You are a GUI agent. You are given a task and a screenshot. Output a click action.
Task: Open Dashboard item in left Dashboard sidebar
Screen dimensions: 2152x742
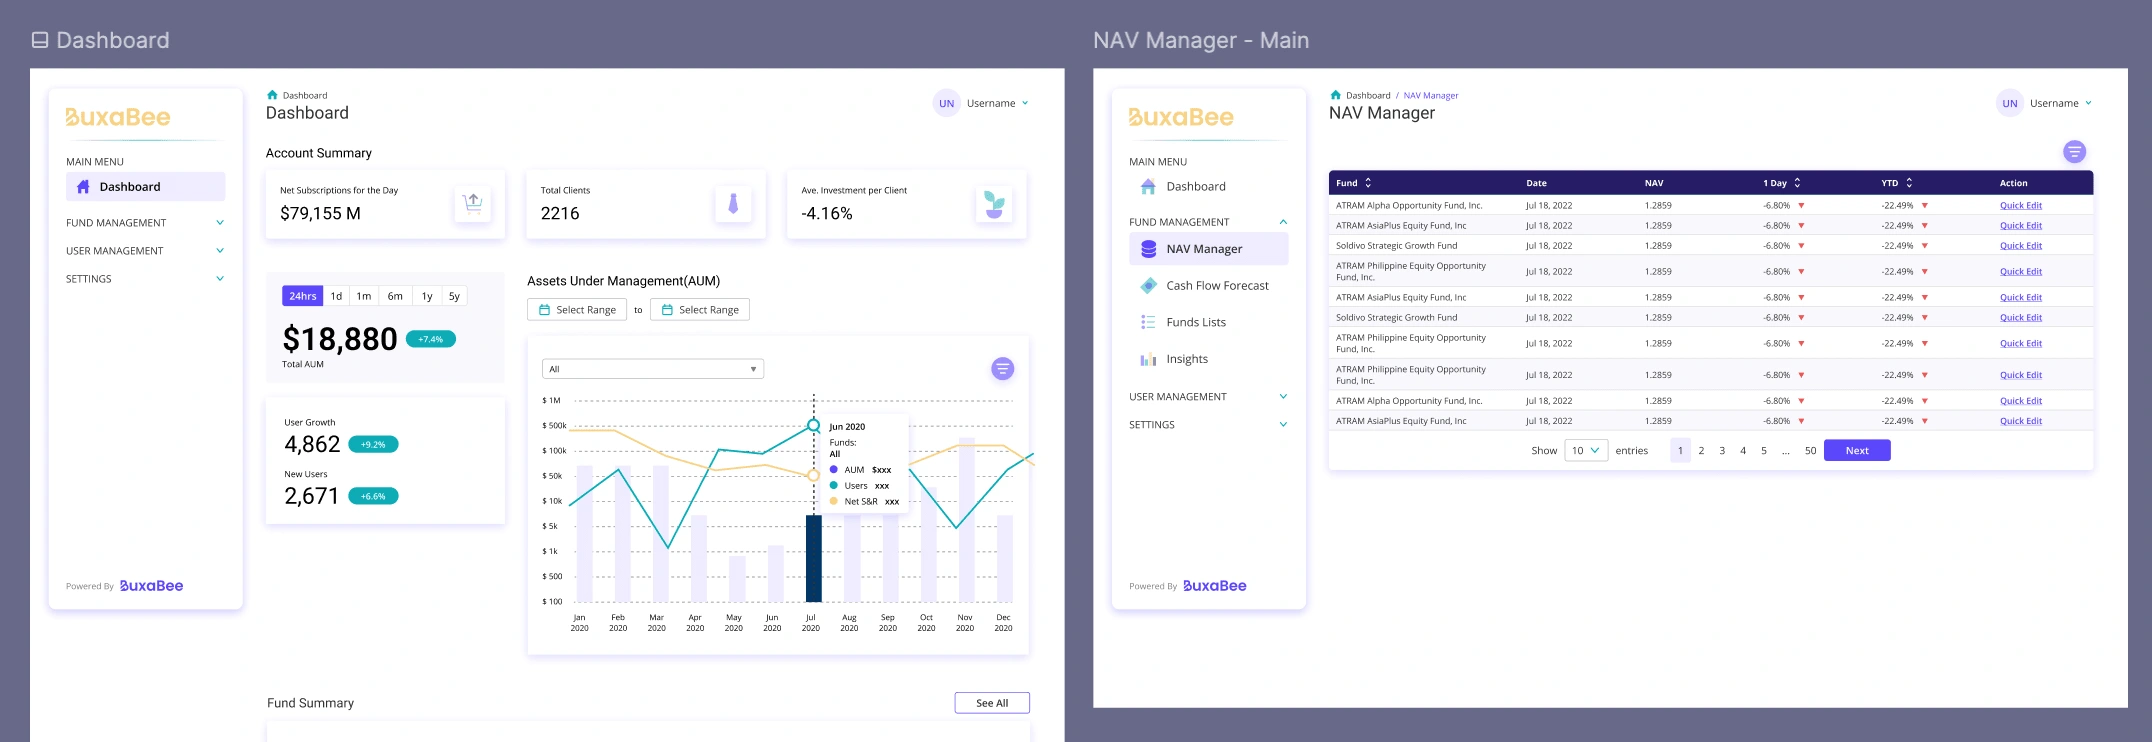[x=145, y=187]
